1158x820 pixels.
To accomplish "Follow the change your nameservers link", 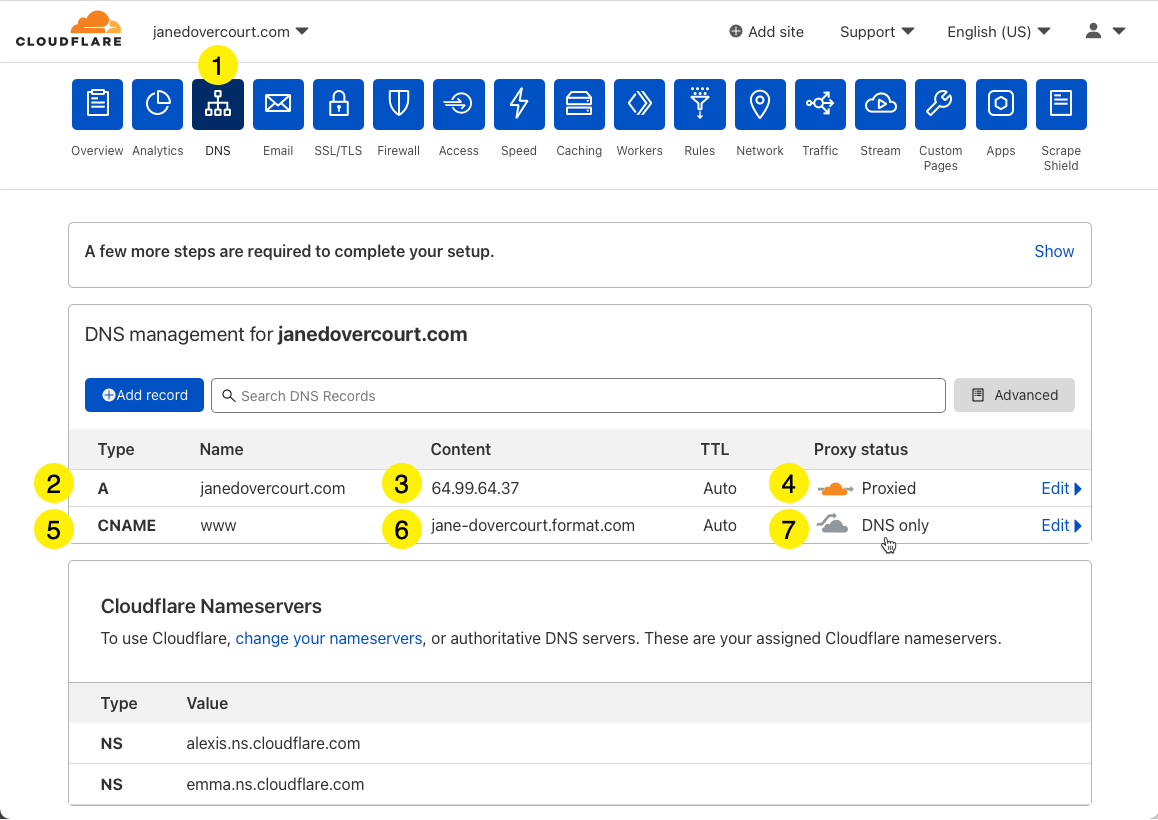I will [329, 638].
